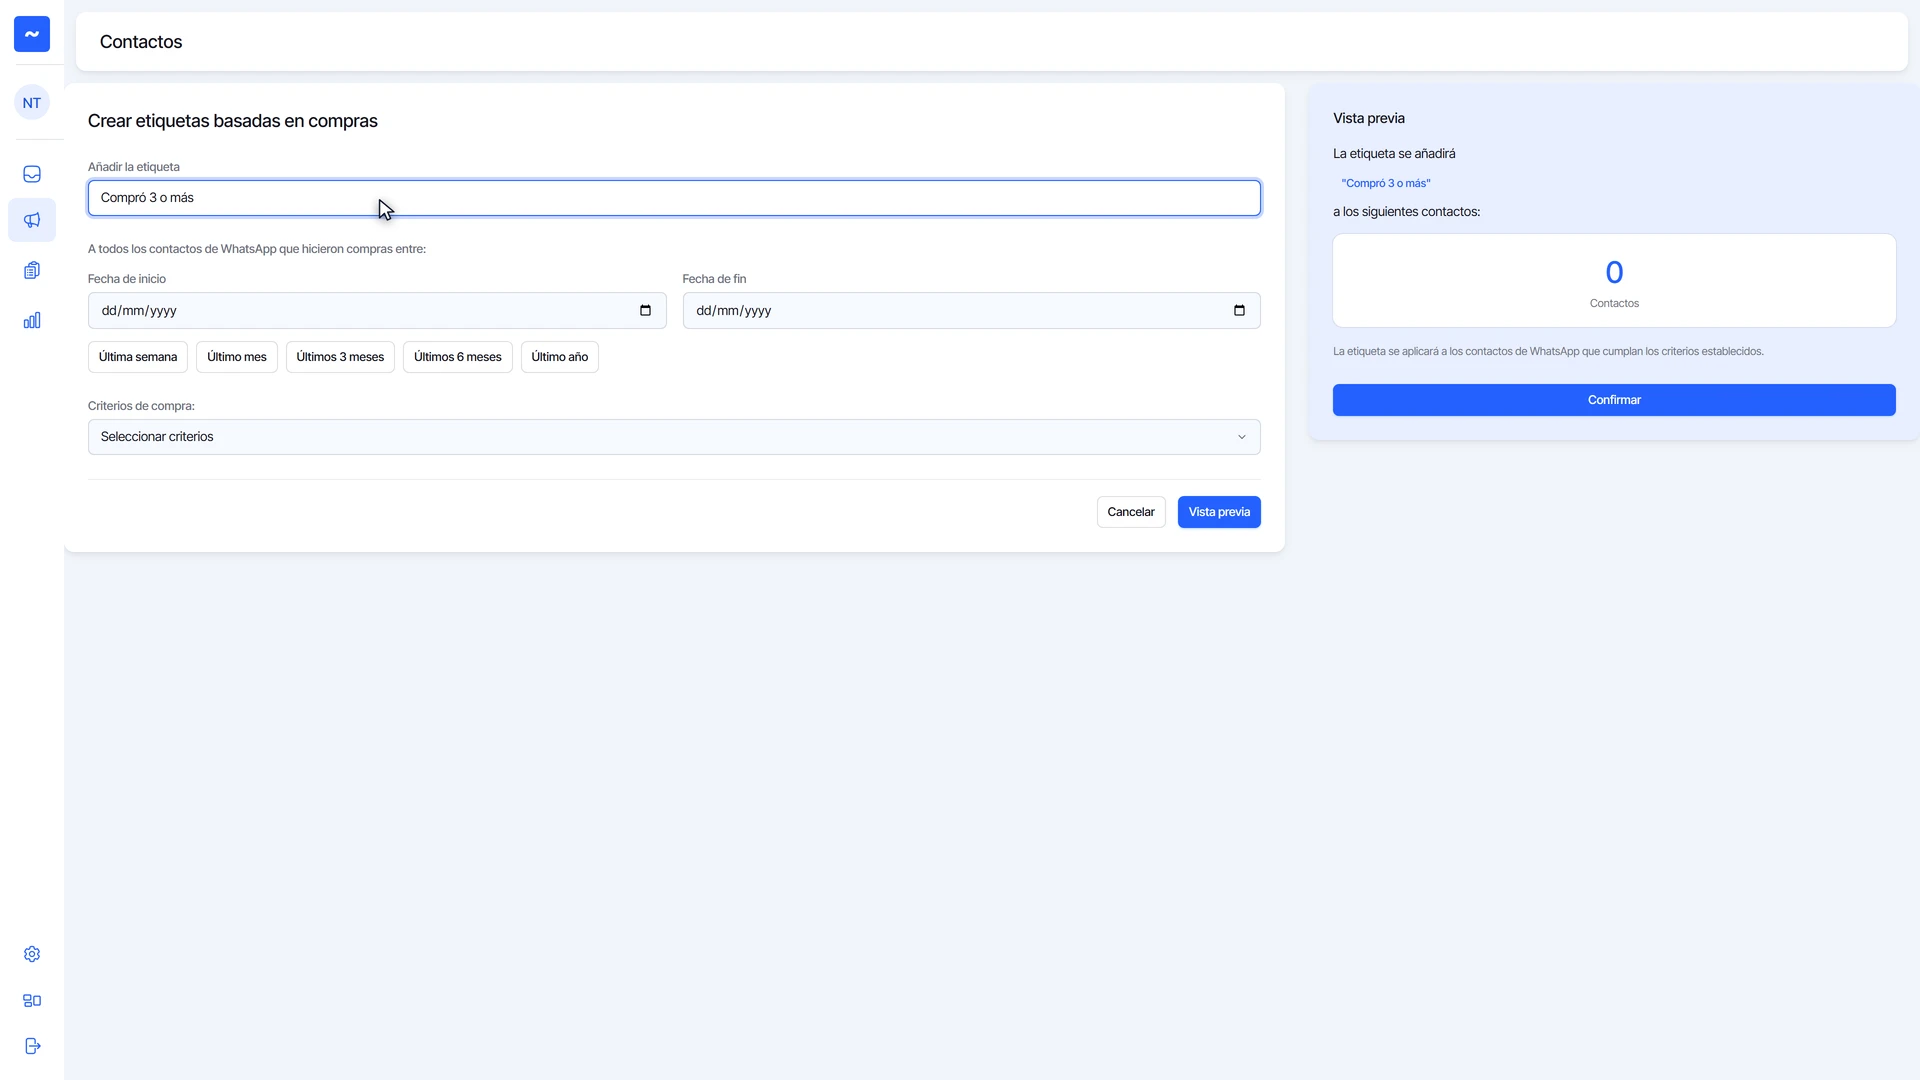Choose the Último año preset
This screenshot has width=1920, height=1080.
(560, 357)
